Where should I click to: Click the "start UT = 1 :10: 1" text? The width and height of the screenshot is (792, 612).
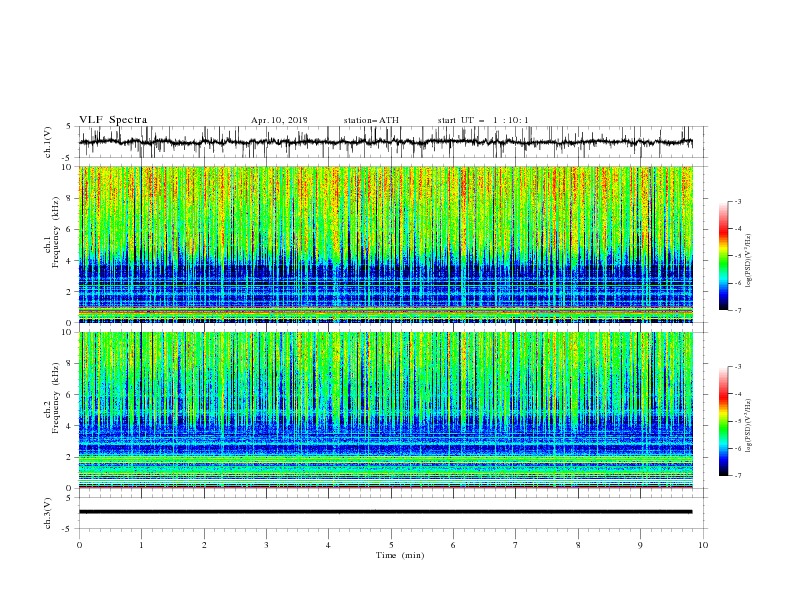click(483, 120)
